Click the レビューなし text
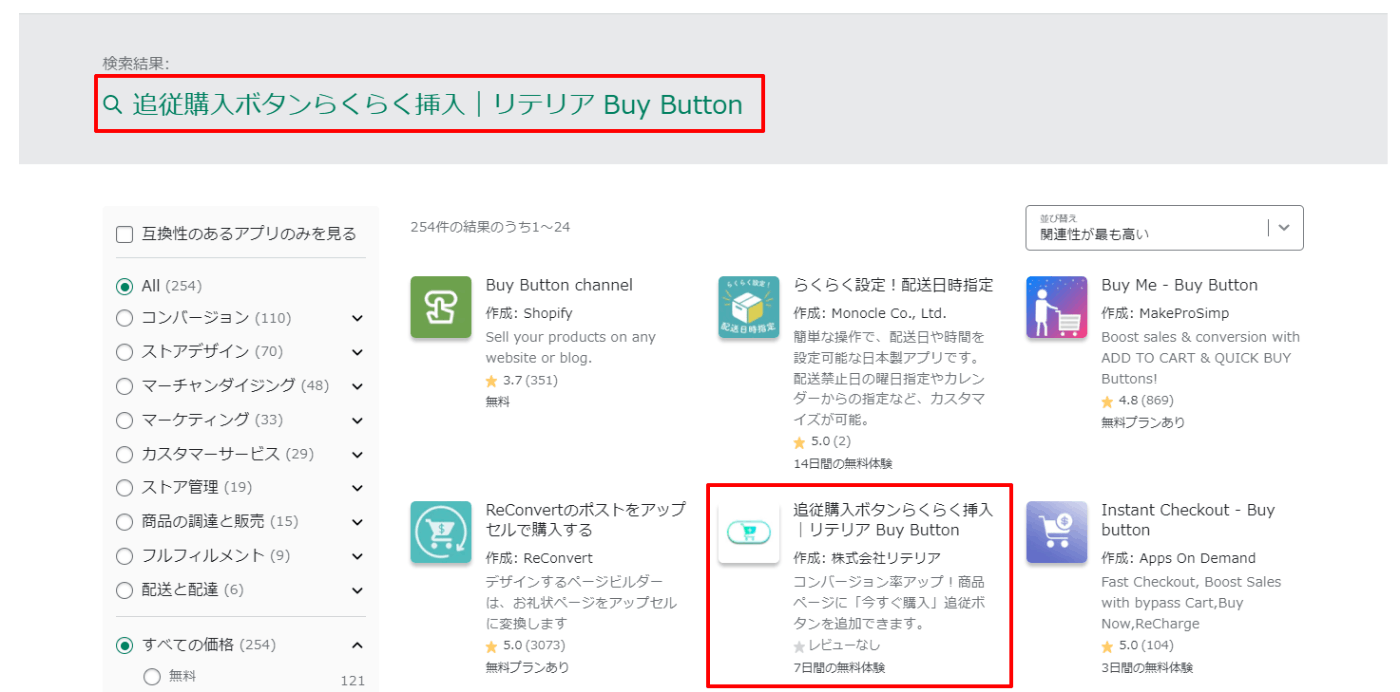 click(x=845, y=646)
